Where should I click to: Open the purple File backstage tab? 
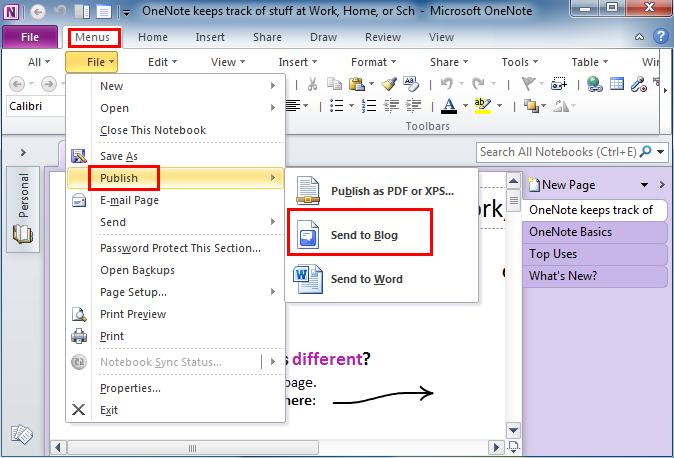coord(30,37)
